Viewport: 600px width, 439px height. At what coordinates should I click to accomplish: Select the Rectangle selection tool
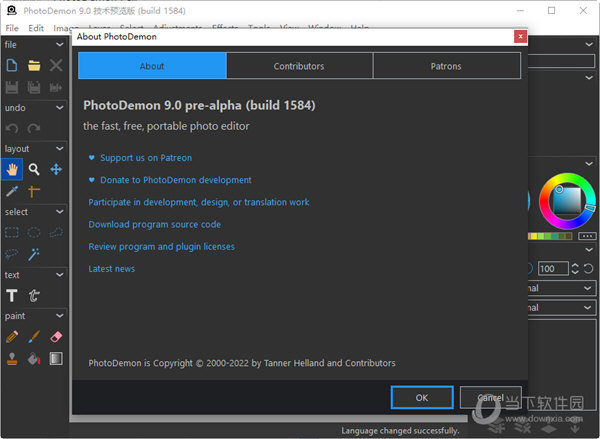(12, 232)
